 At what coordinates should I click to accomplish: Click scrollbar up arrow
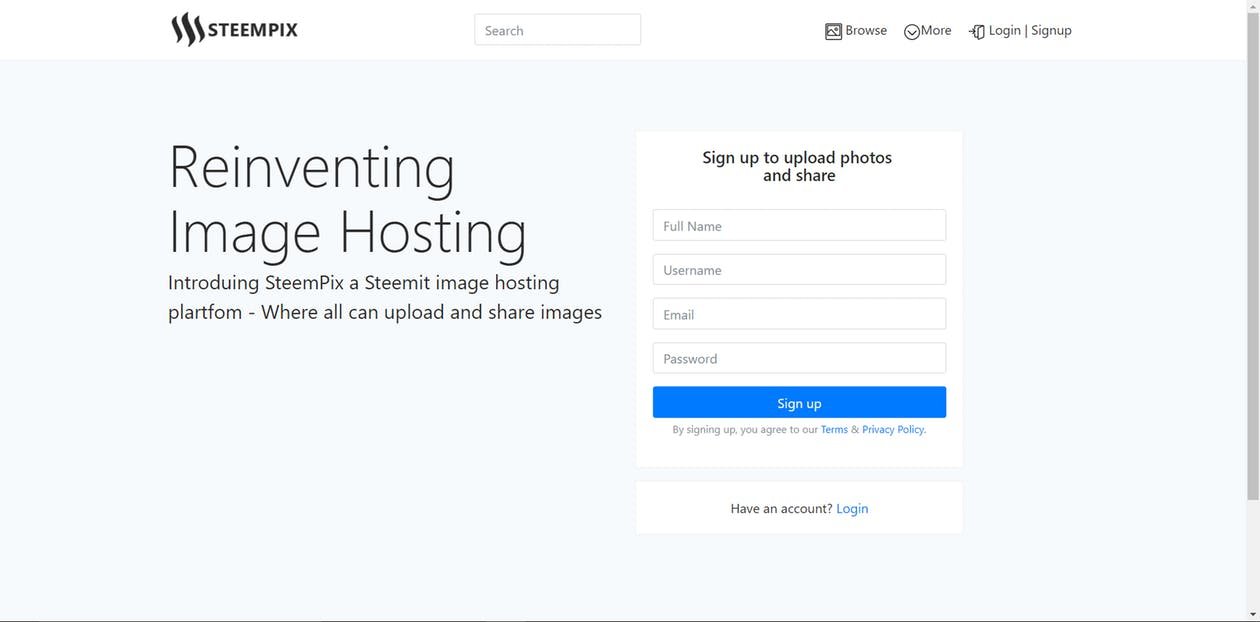point(1253,6)
